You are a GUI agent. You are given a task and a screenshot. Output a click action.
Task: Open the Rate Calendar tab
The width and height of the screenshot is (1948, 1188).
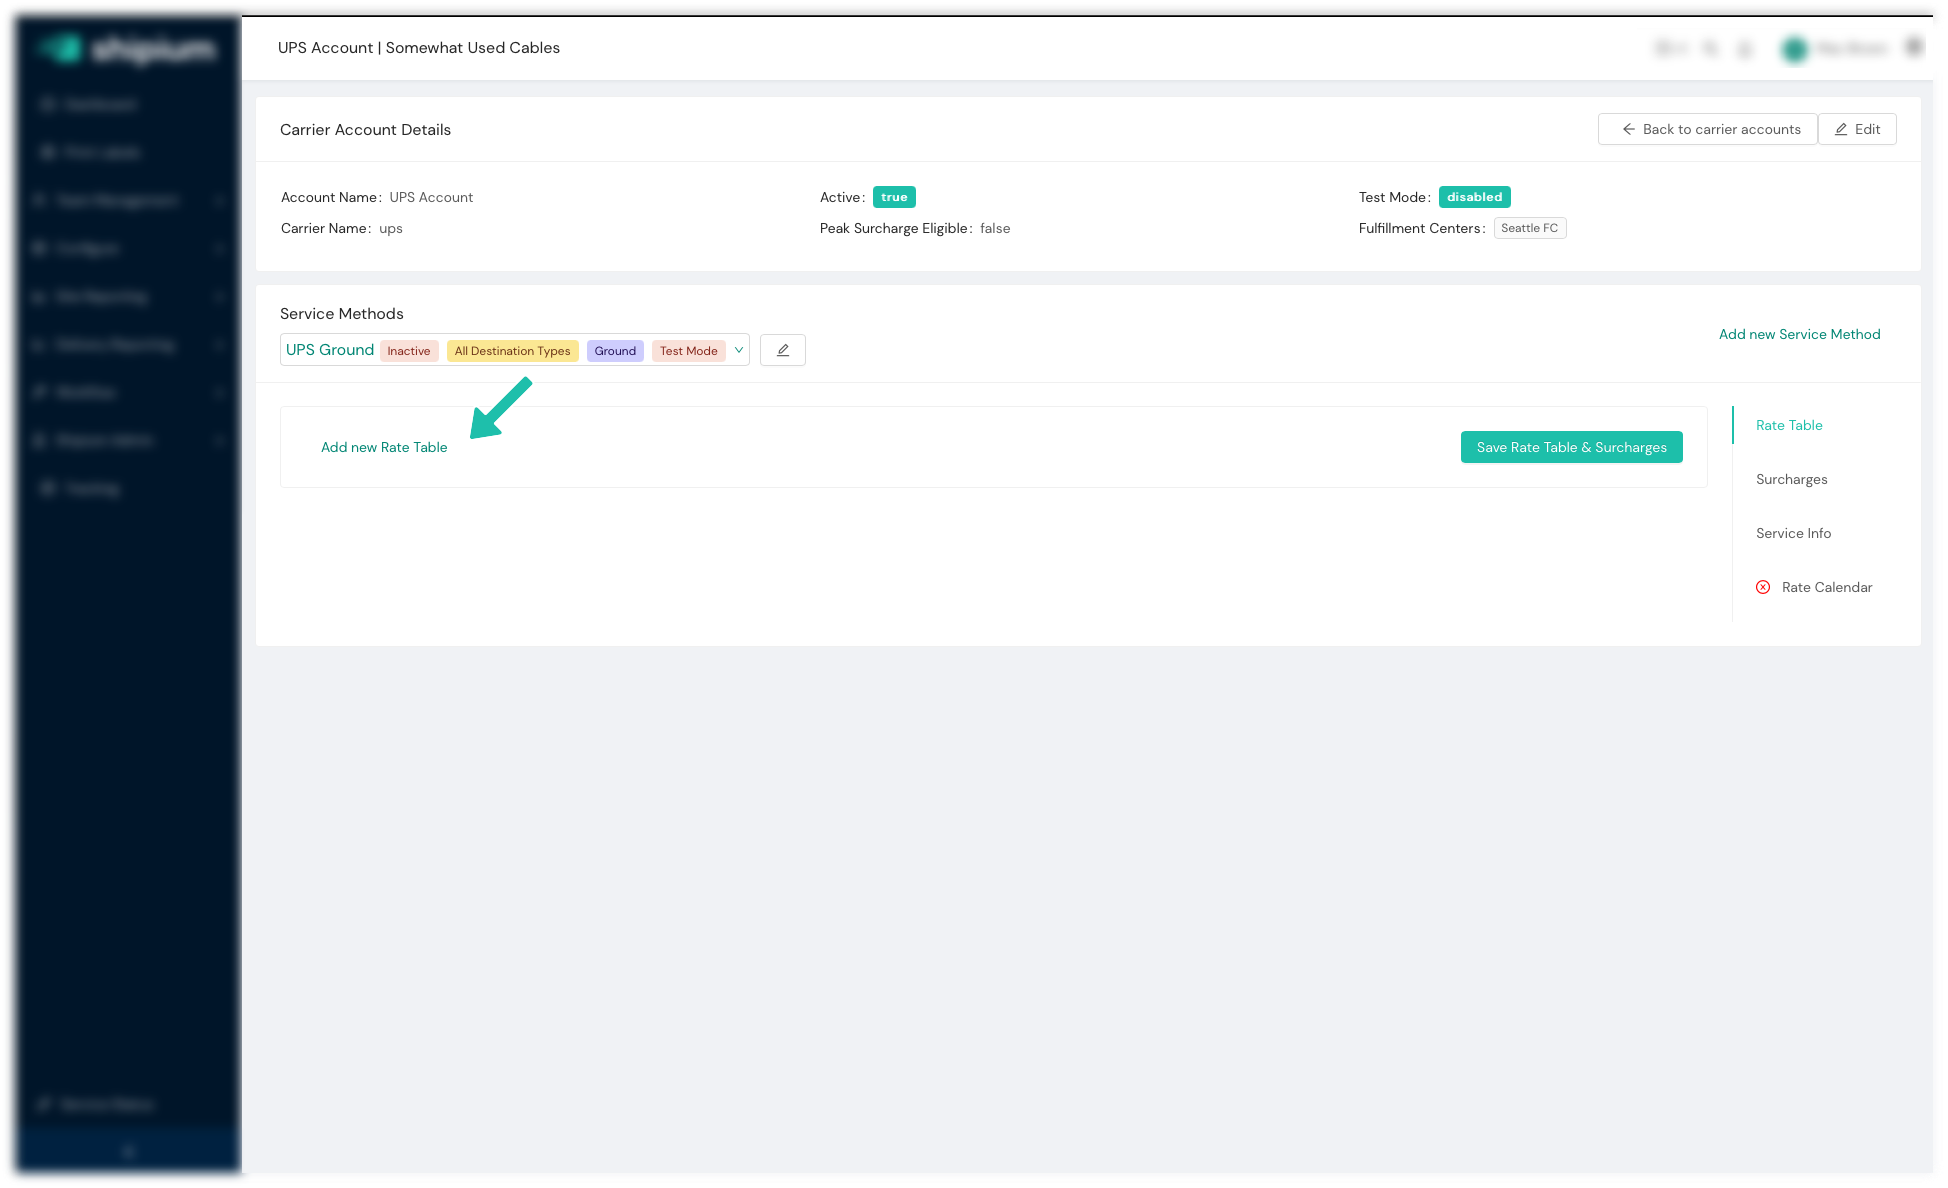1826,587
